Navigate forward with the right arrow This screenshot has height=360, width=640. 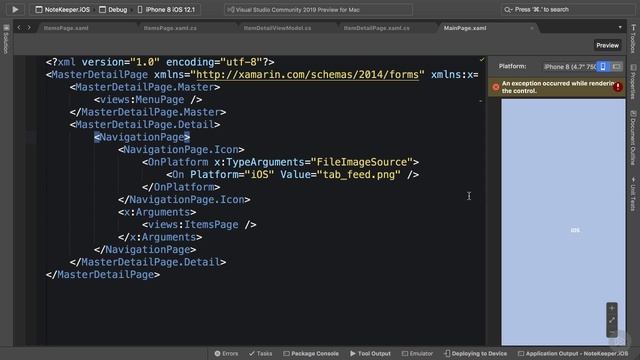[29, 28]
